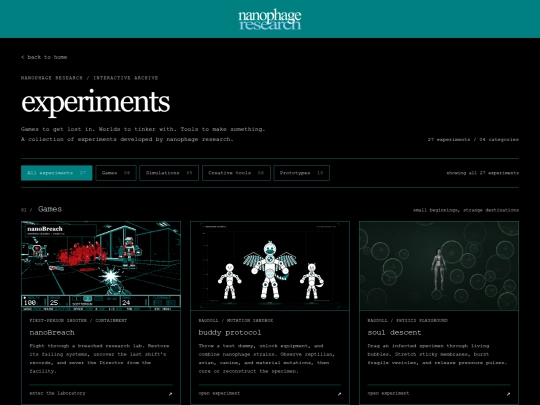
Task: Click the soul descent card title
Action: 394,333
